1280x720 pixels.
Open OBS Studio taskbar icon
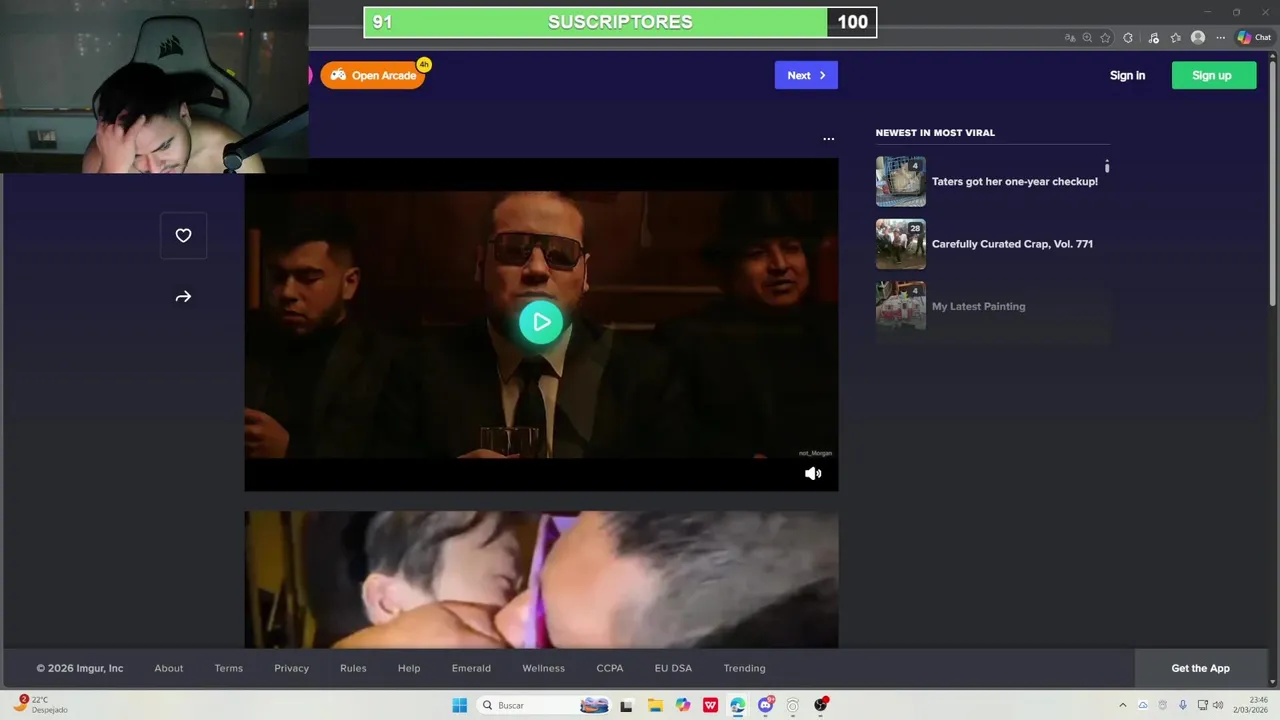click(821, 705)
